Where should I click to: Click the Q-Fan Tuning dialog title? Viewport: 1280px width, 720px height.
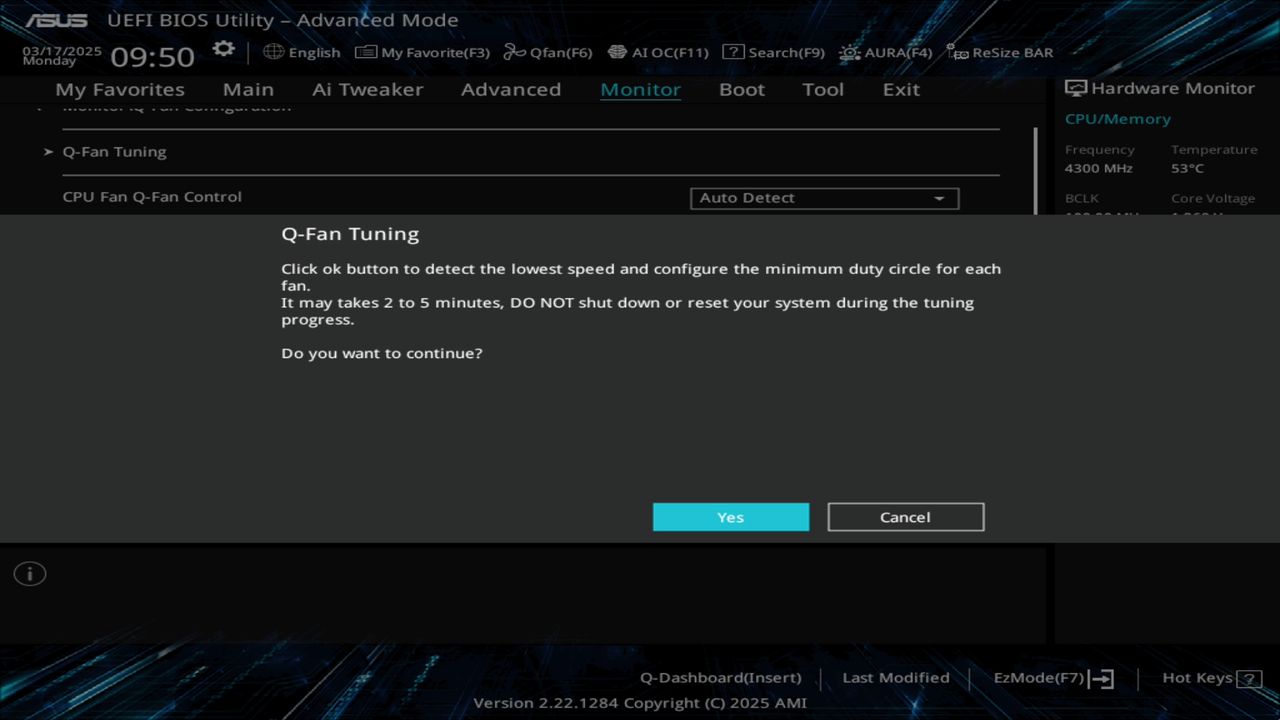[350, 234]
